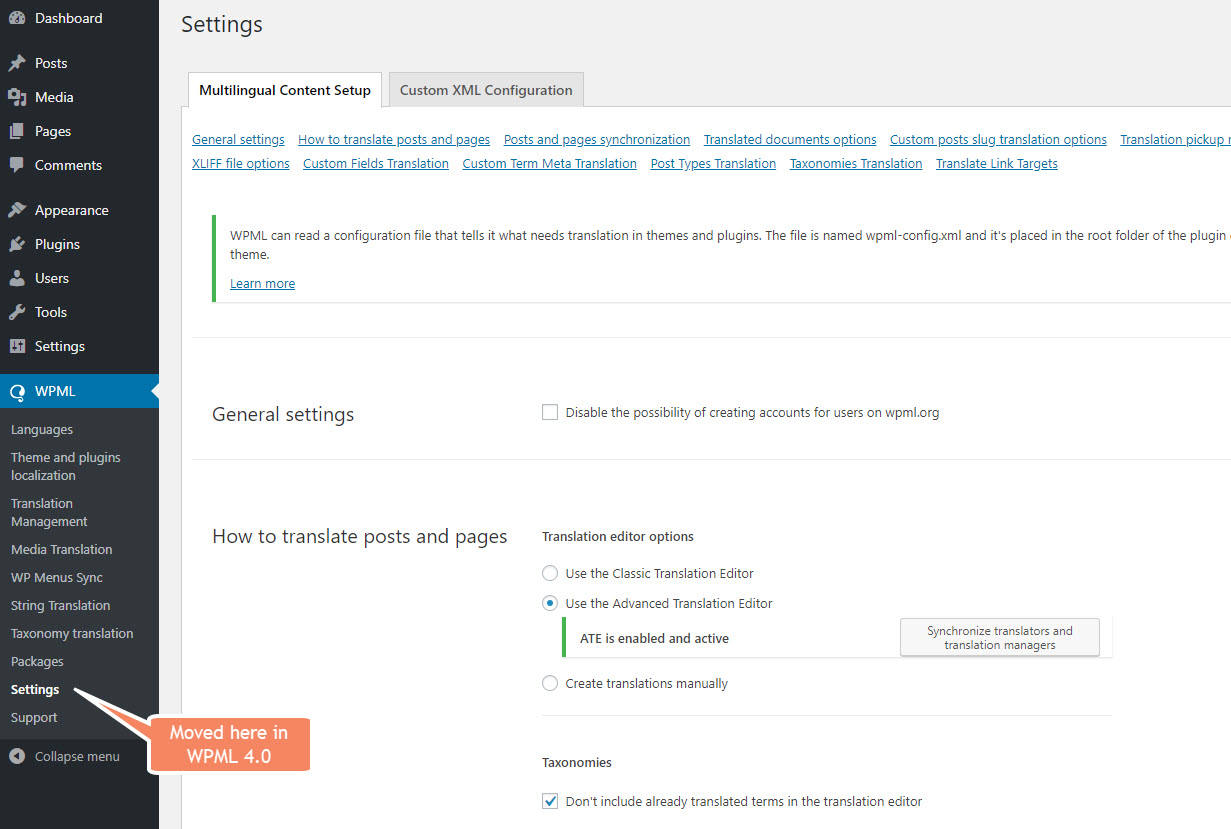Click the Posts pushpin icon
This screenshot has width=1231, height=829.
[x=17, y=63]
